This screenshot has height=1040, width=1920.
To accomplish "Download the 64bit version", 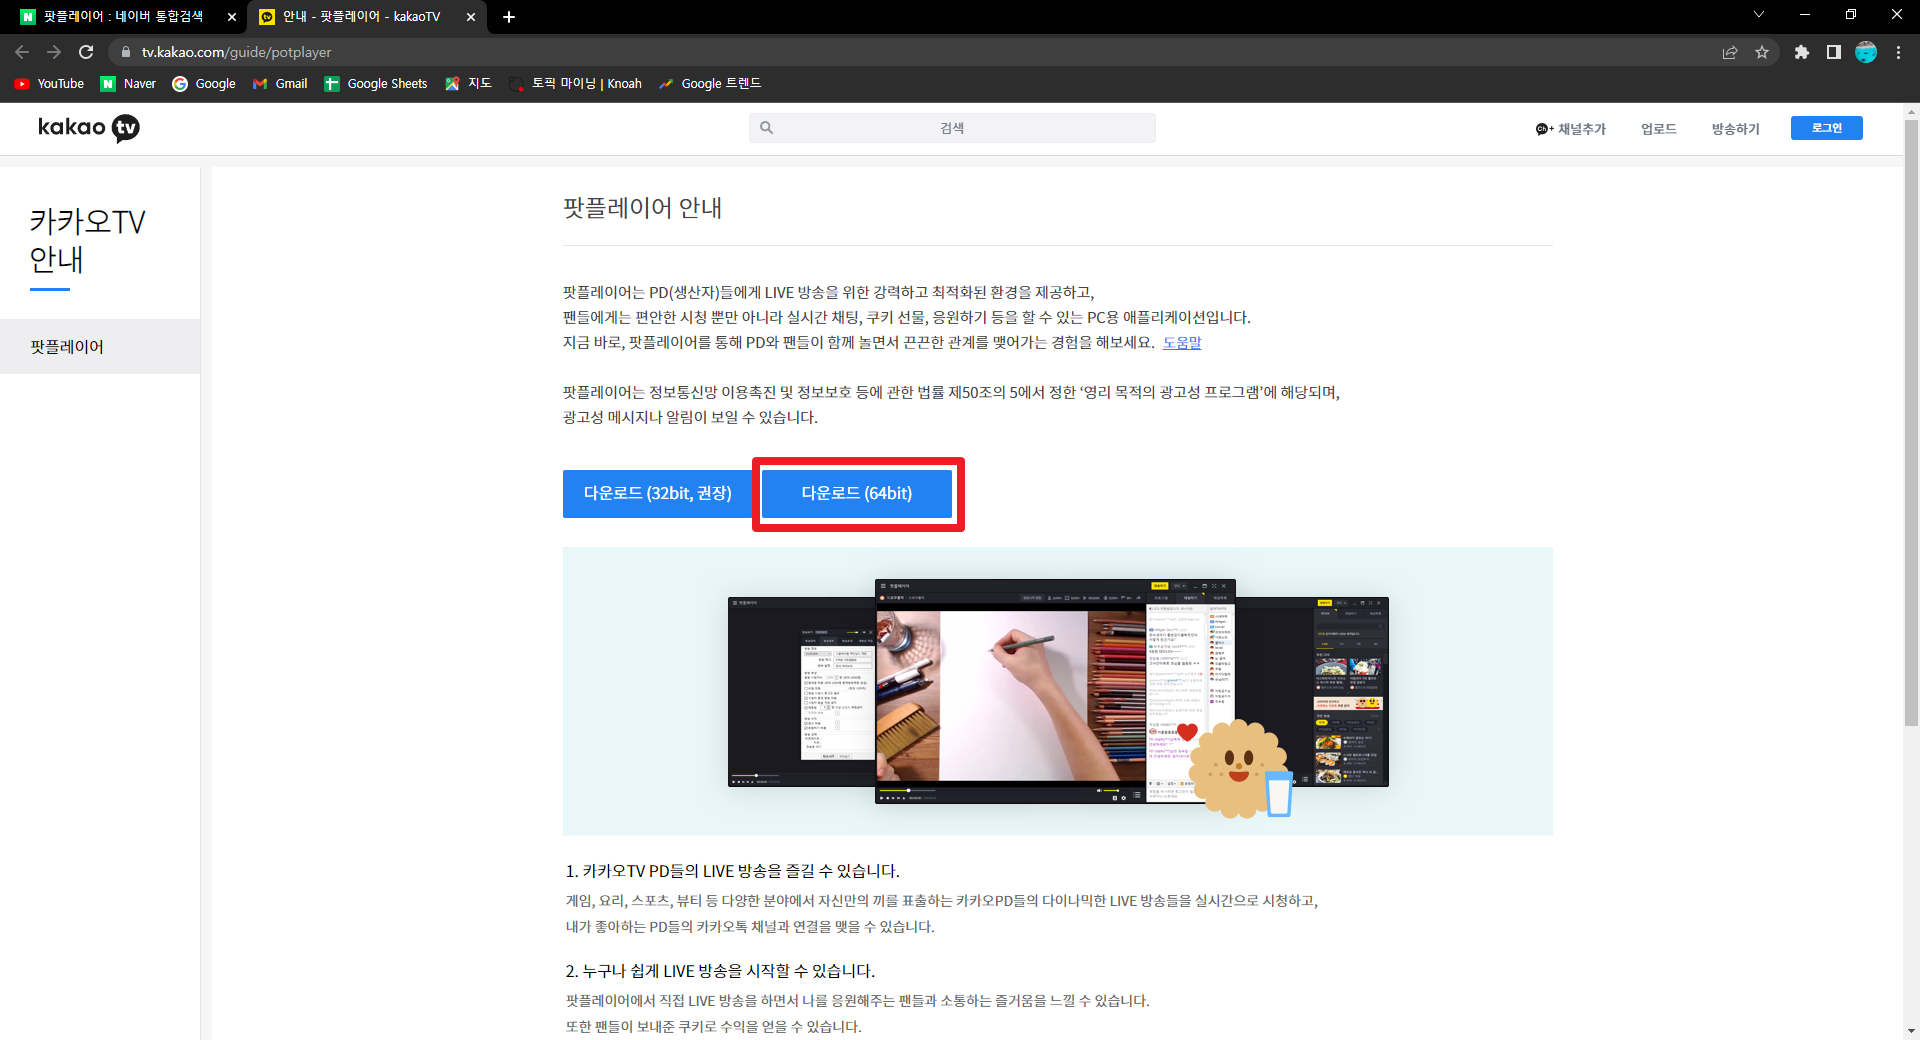I will (857, 494).
